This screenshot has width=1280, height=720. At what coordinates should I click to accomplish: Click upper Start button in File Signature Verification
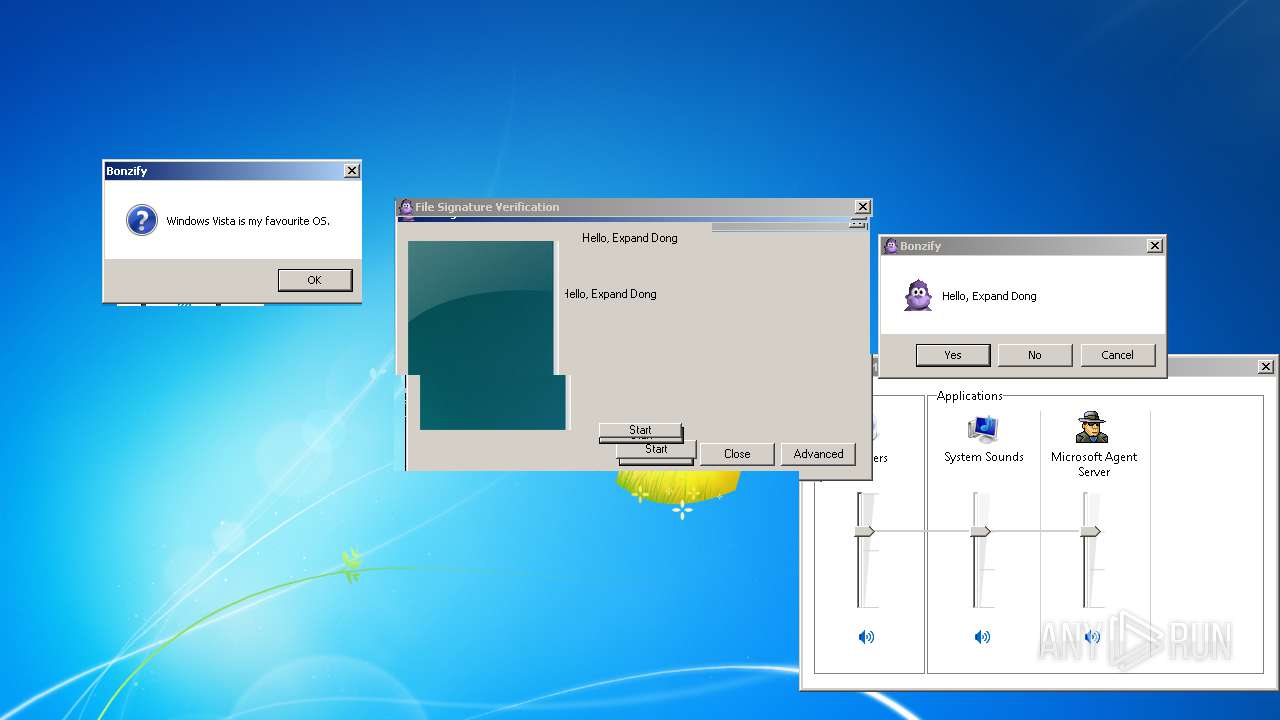click(x=640, y=430)
